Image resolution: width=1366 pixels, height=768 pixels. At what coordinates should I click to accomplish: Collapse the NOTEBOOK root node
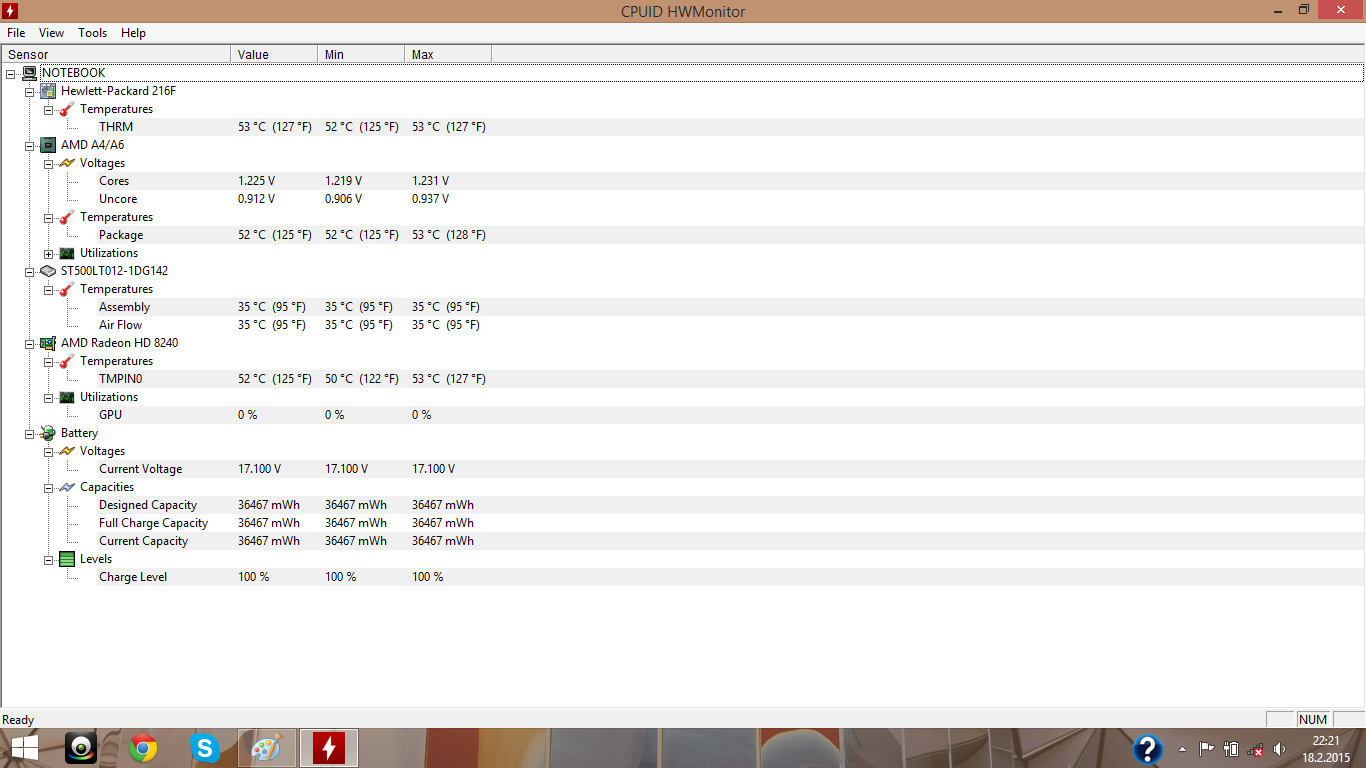tap(10, 74)
